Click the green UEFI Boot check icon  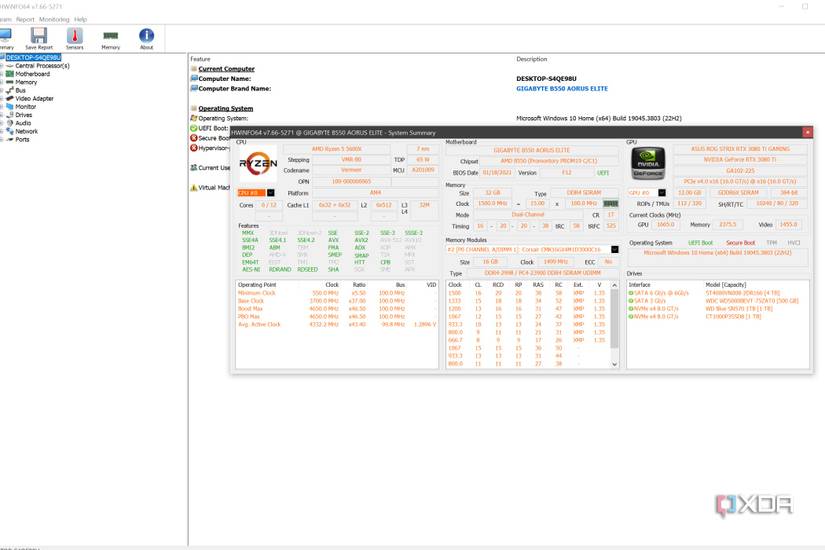click(194, 128)
